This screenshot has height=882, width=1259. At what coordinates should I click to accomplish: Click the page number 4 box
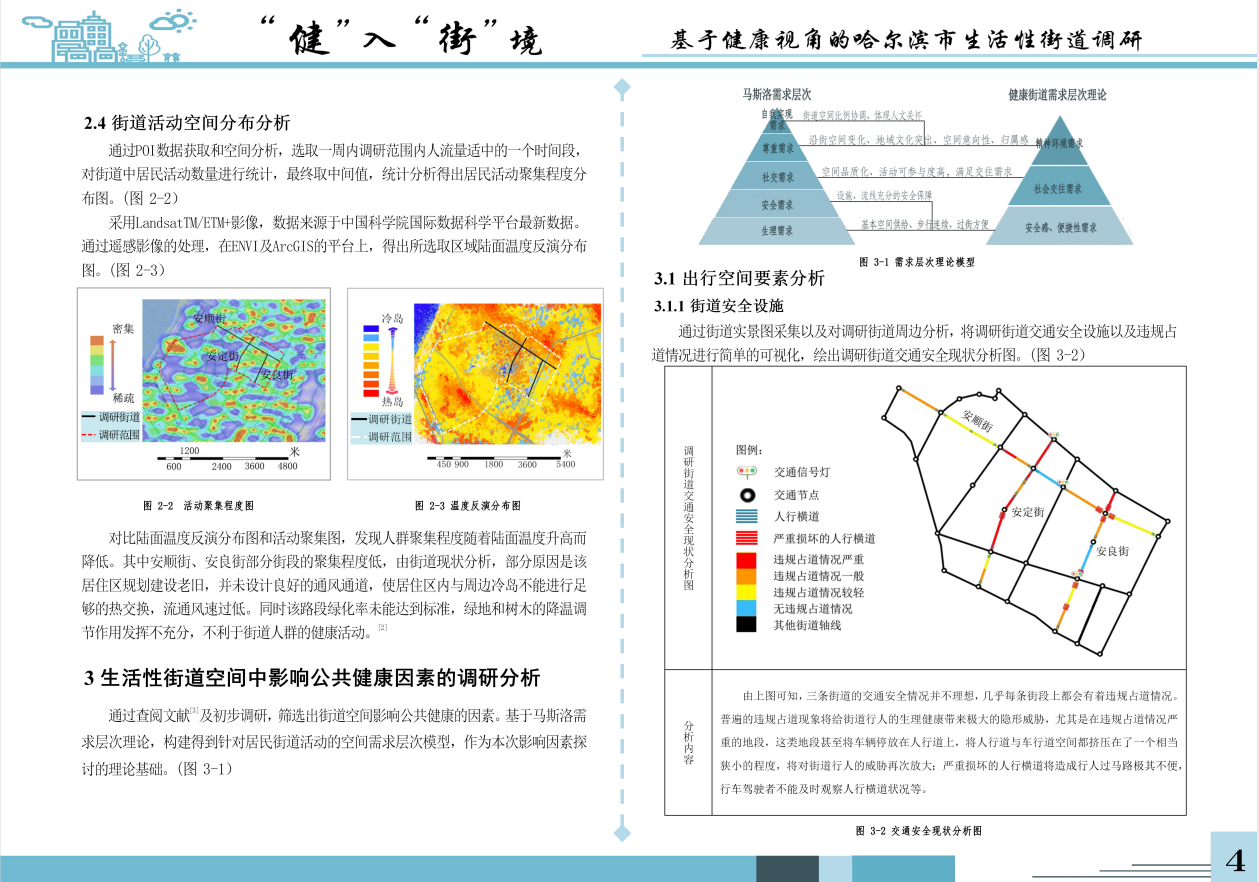[1234, 858]
